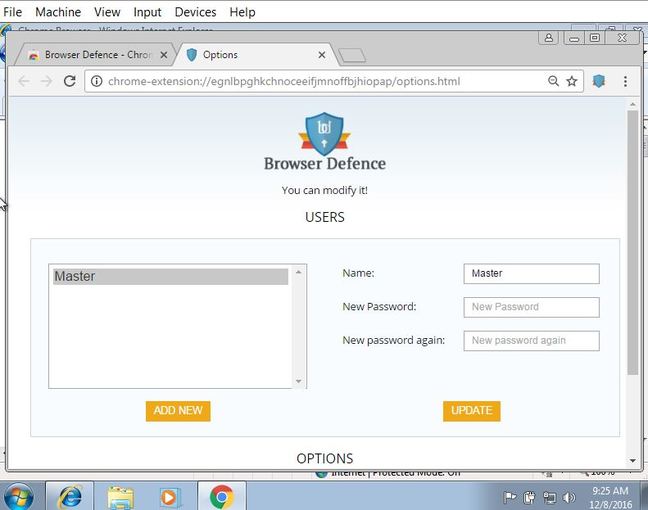The image size is (648, 510).
Task: Click the Browser Defence shield logo
Action: click(324, 134)
